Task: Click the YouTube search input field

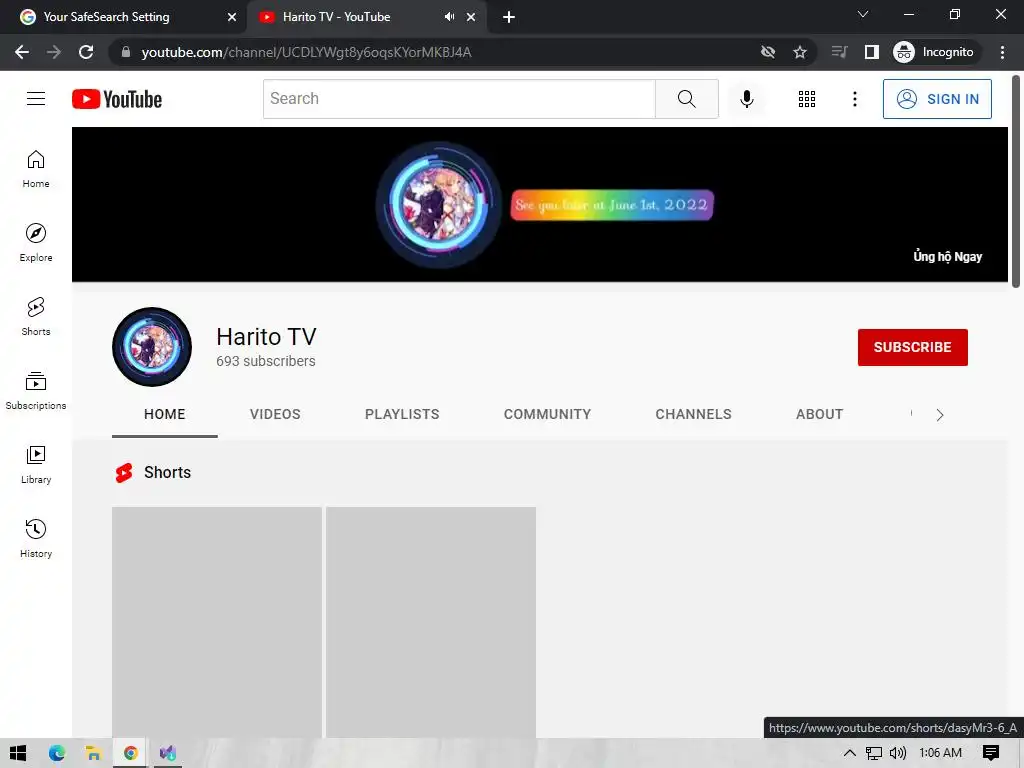Action: [x=459, y=99]
